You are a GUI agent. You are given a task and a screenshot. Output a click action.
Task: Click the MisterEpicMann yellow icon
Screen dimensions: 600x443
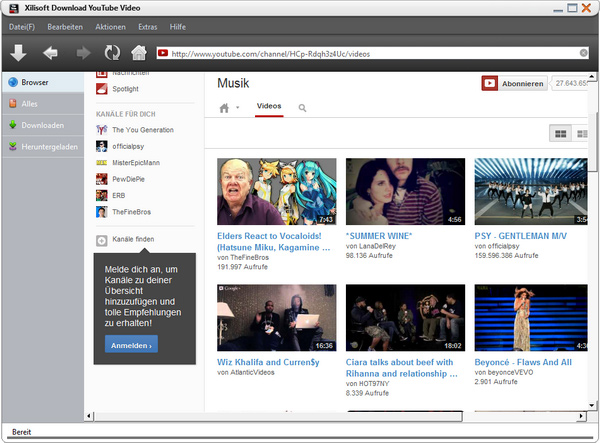[x=101, y=163]
